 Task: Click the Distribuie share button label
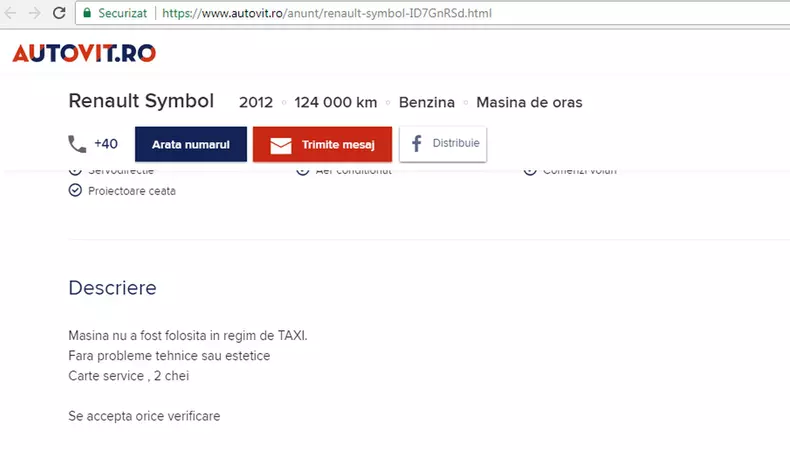pyautogui.click(x=456, y=143)
